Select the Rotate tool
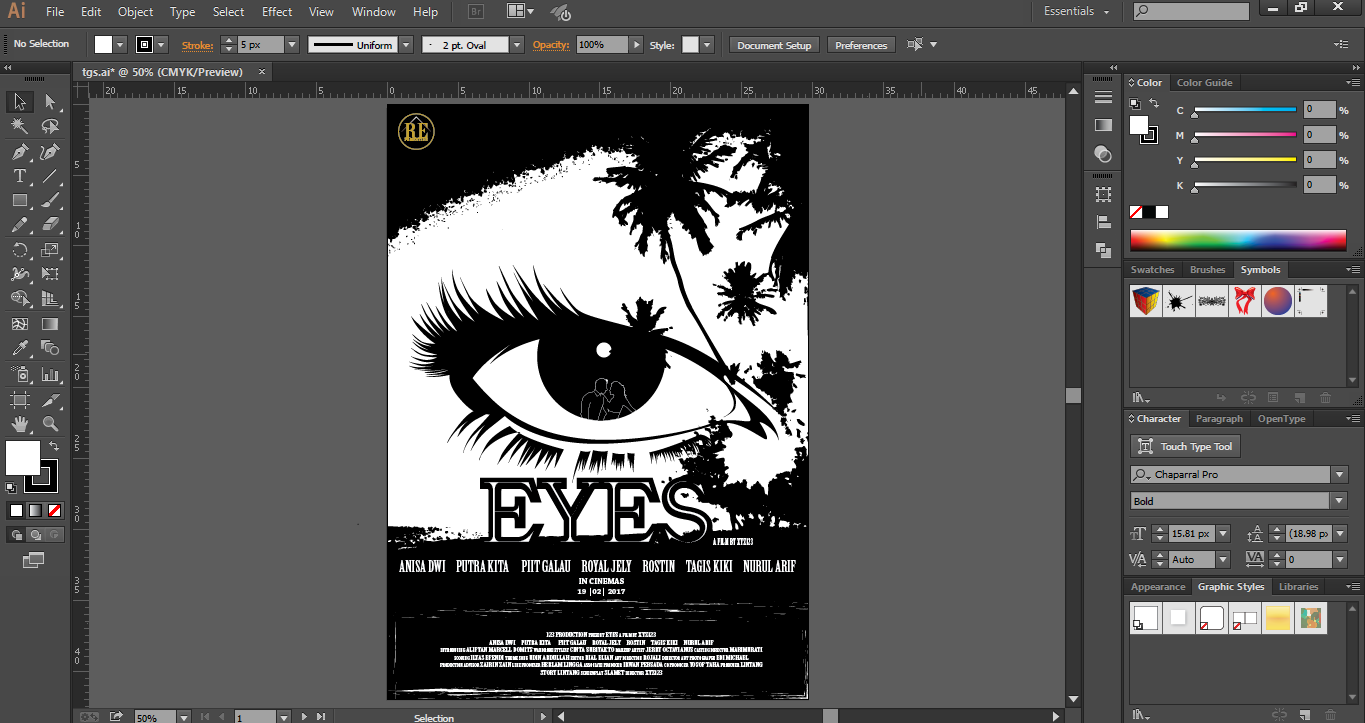The width and height of the screenshot is (1365, 723). (19, 250)
